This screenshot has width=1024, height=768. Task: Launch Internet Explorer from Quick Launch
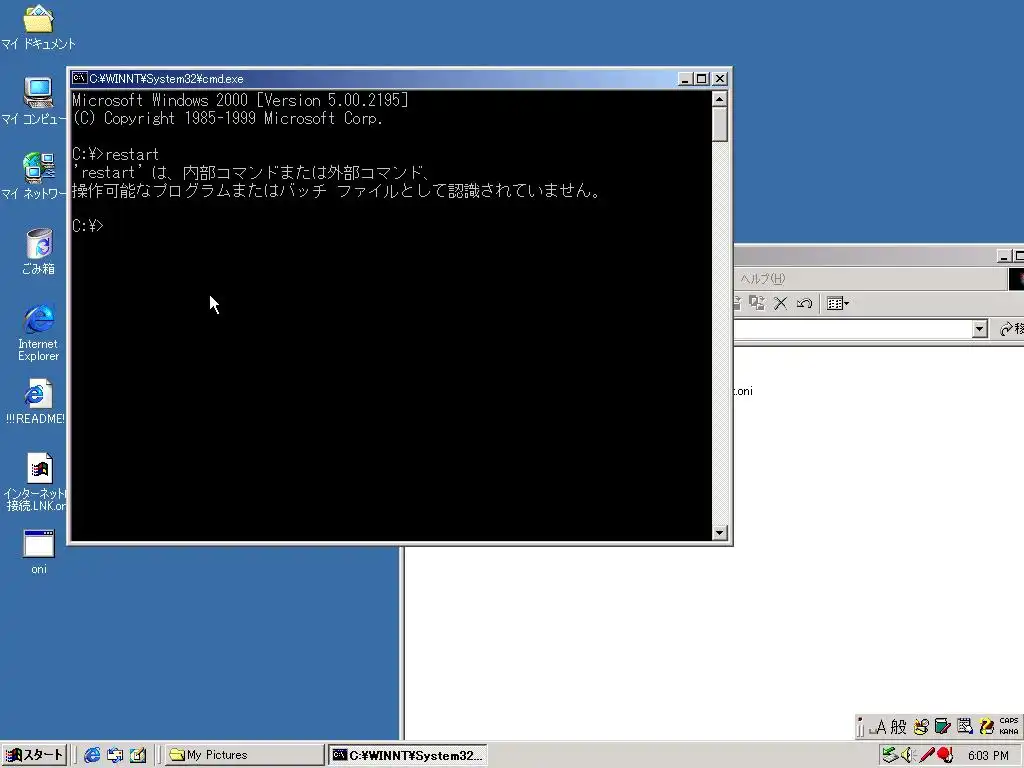(x=92, y=755)
